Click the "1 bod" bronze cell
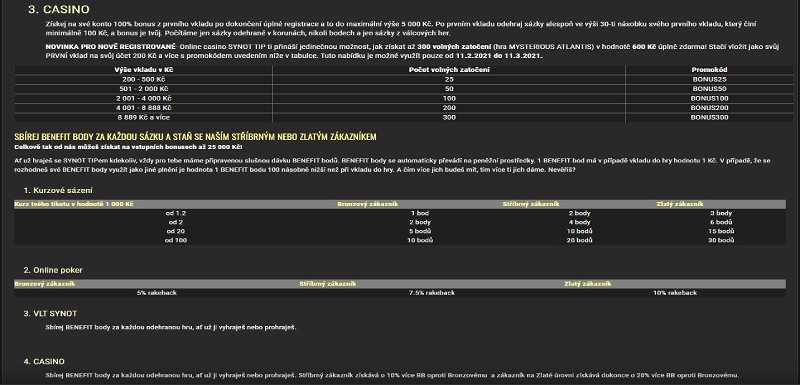800x385 pixels. 420,213
